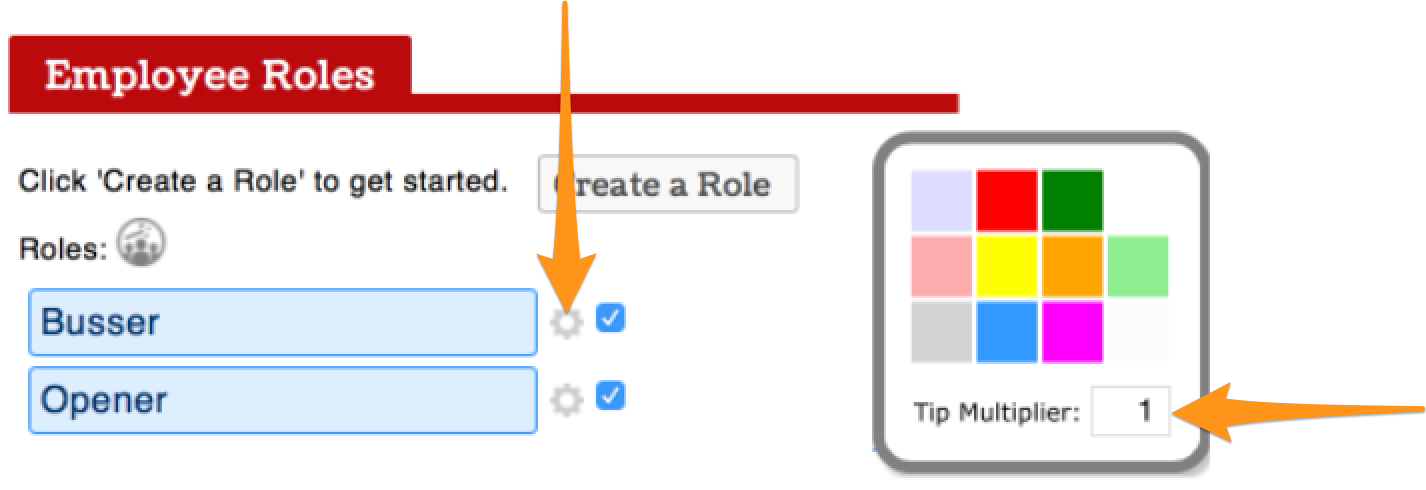
Task: Select the yellow color swatch
Action: click(1007, 267)
